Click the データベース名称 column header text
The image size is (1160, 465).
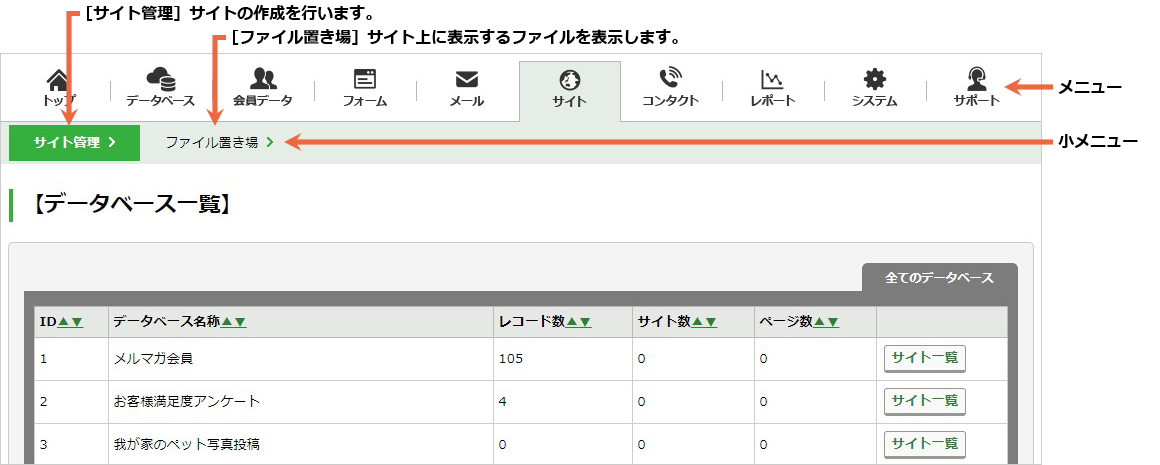[x=167, y=322]
